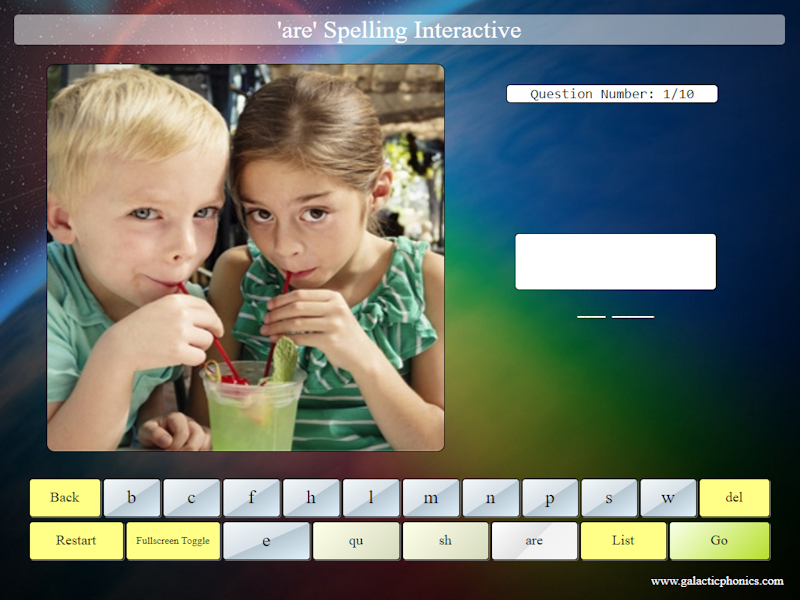
Task: Select the 'qu' digraph key
Action: click(x=356, y=540)
